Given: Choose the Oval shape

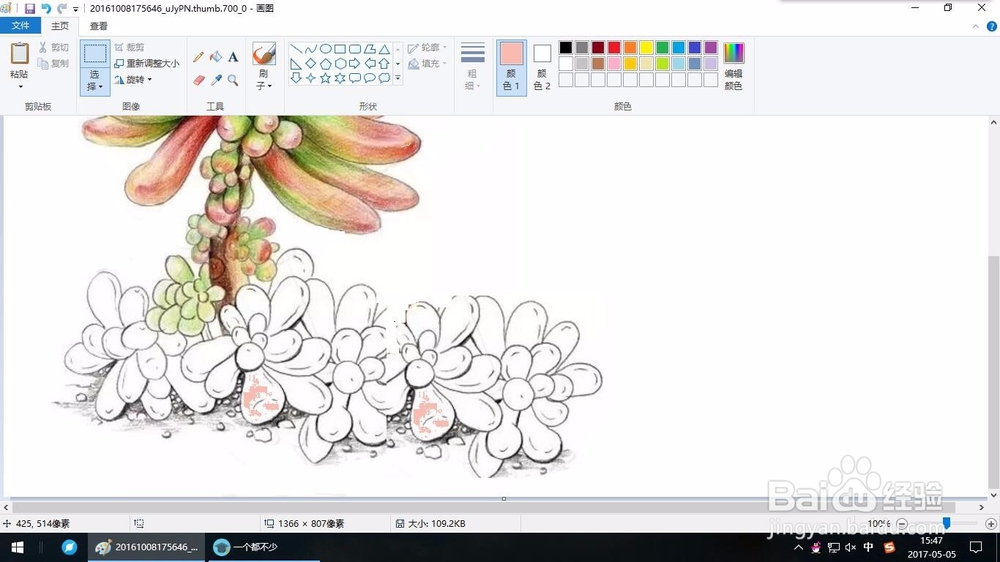Looking at the screenshot, I should 325,49.
